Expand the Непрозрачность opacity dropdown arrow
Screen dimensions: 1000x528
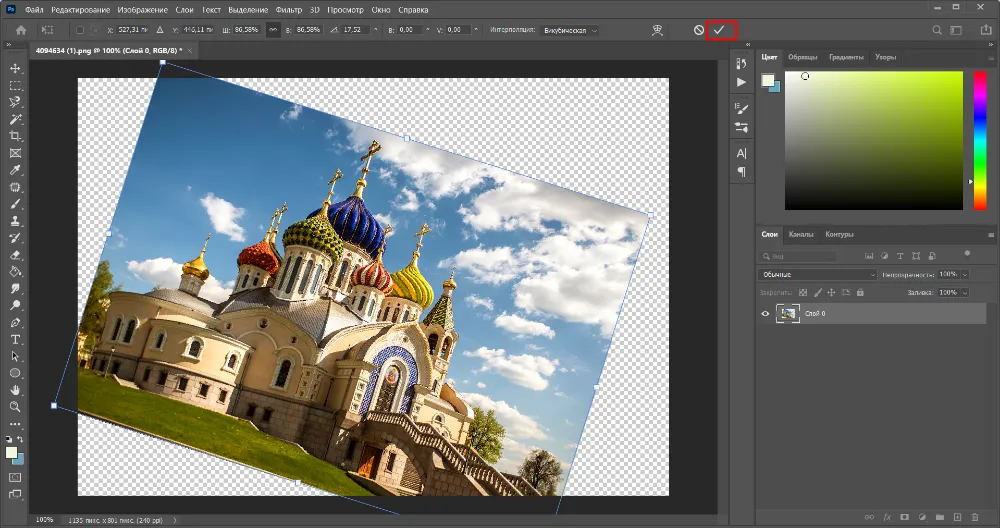966,274
